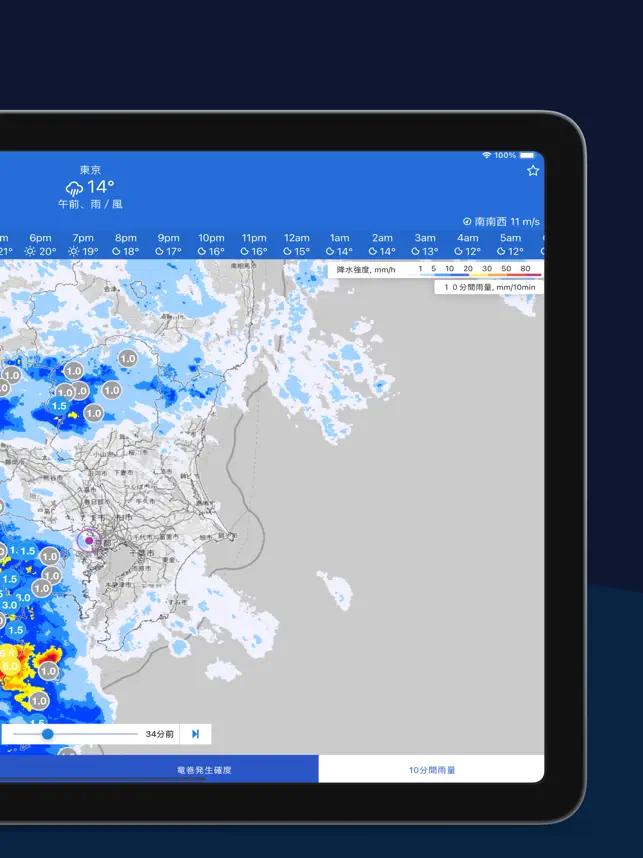This screenshot has height=858, width=643.
Task: Tap the 東京 location title
Action: (x=90, y=170)
